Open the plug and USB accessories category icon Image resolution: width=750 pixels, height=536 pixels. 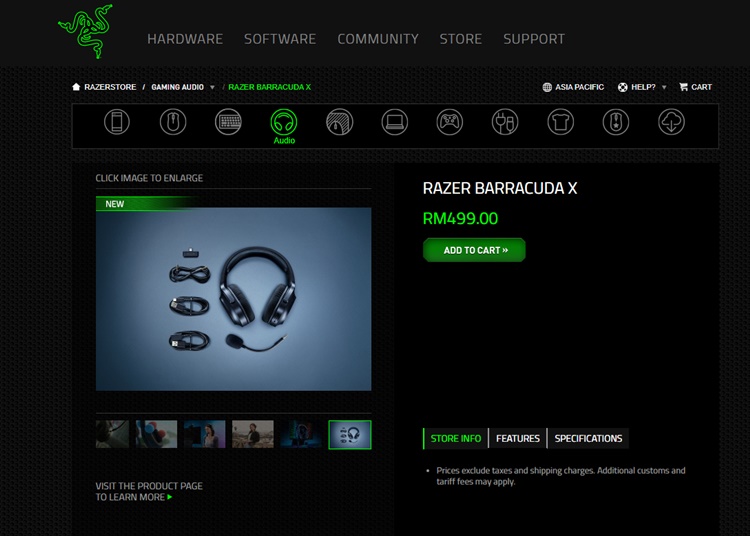click(x=505, y=122)
